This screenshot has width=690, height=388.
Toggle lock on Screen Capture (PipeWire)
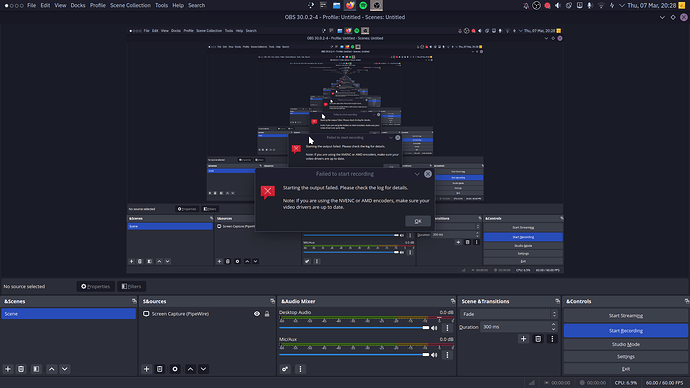point(267,314)
